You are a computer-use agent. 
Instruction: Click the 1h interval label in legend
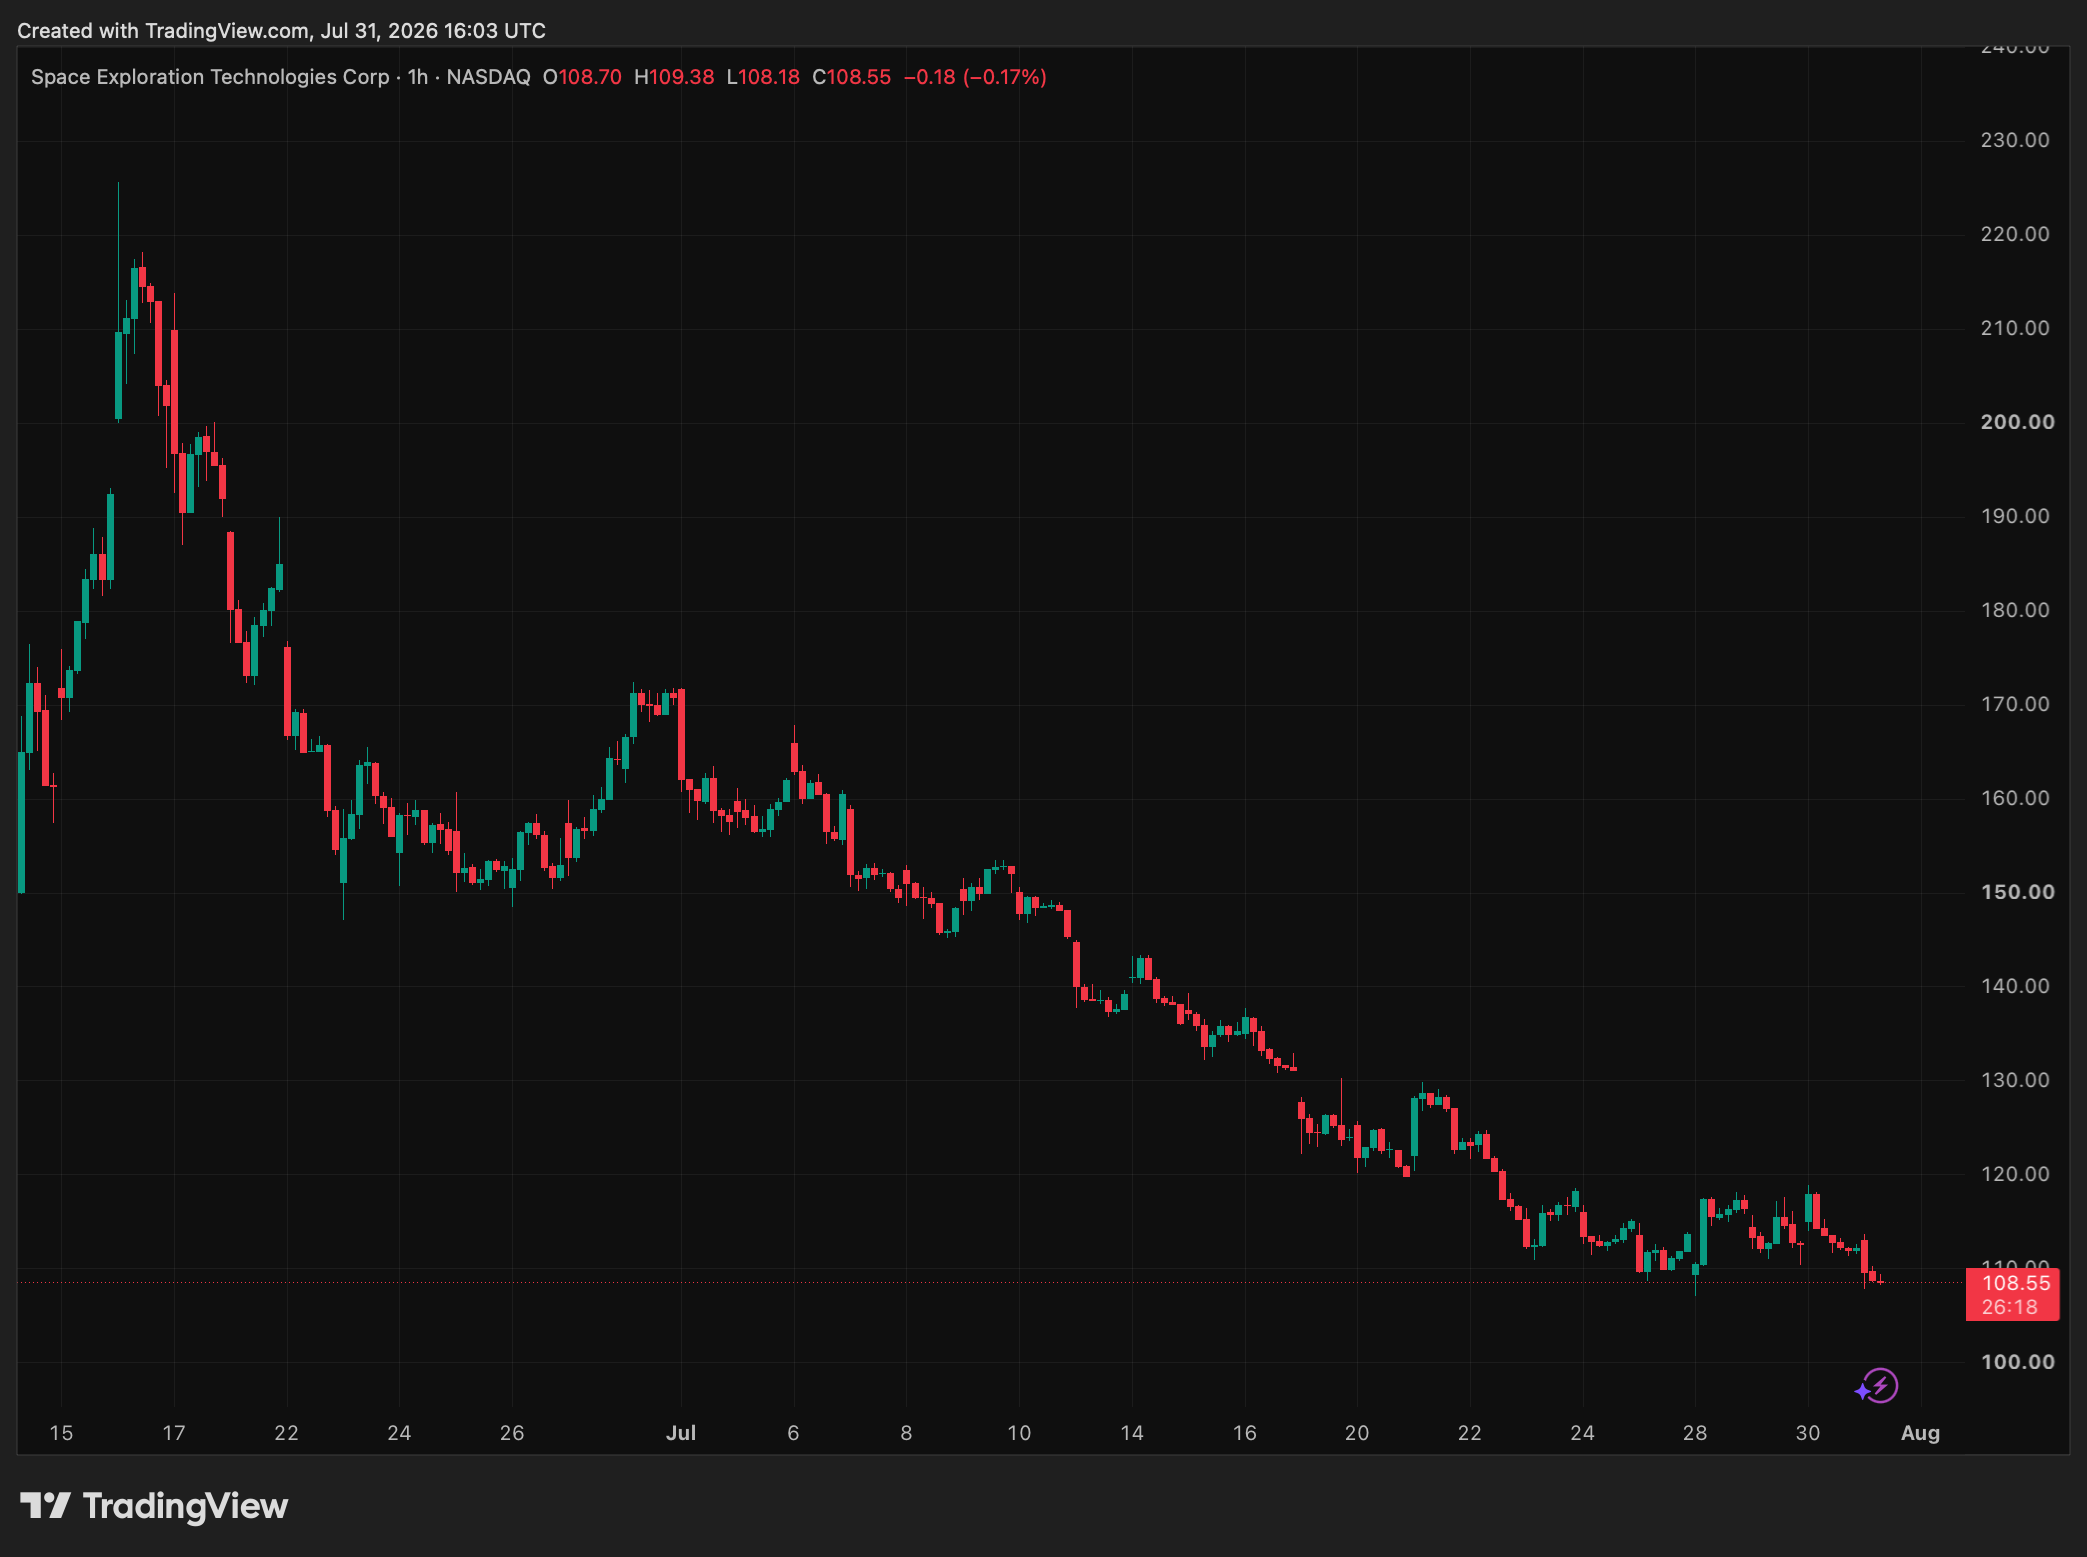tap(418, 77)
